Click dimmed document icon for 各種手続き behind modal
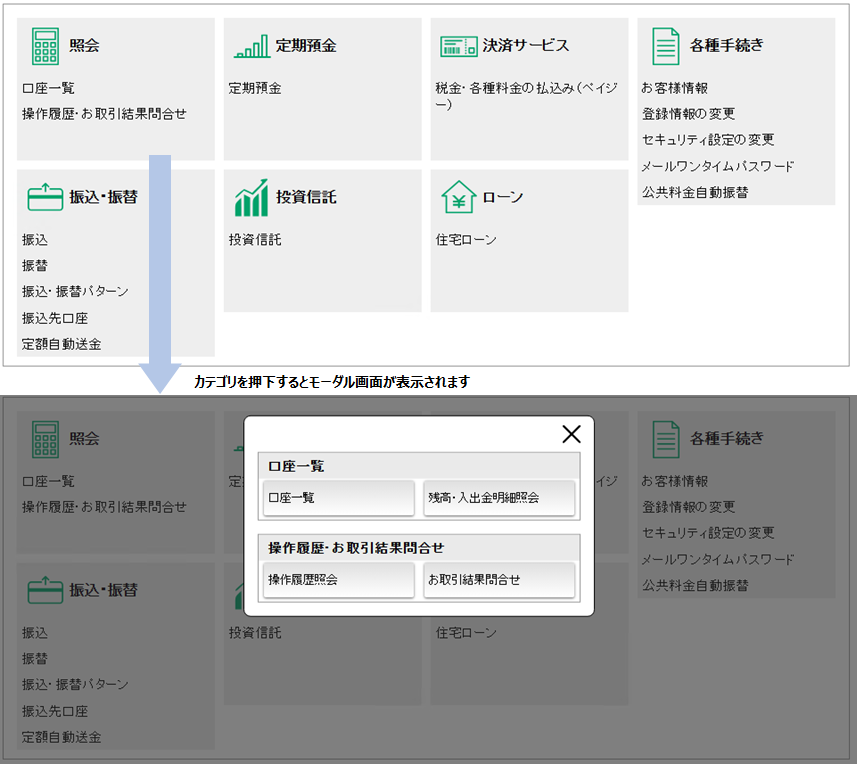Image resolution: width=857 pixels, height=764 pixels. tap(666, 439)
